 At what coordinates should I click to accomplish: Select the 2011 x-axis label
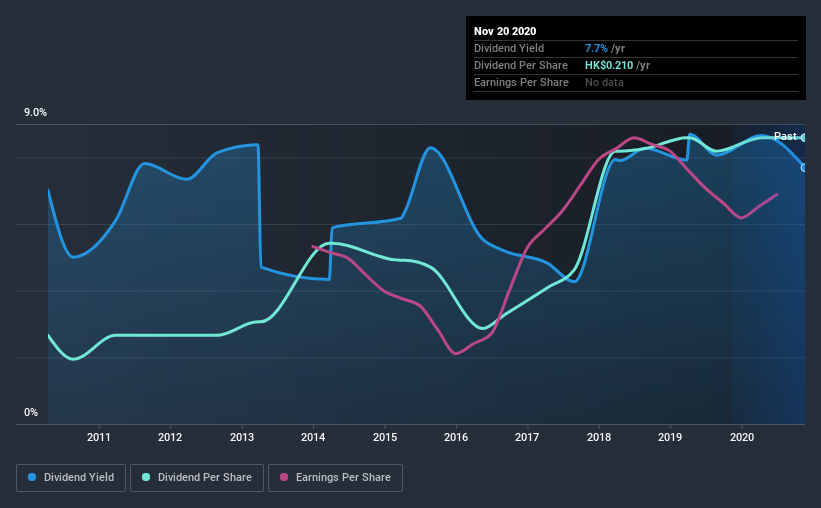pos(98,437)
